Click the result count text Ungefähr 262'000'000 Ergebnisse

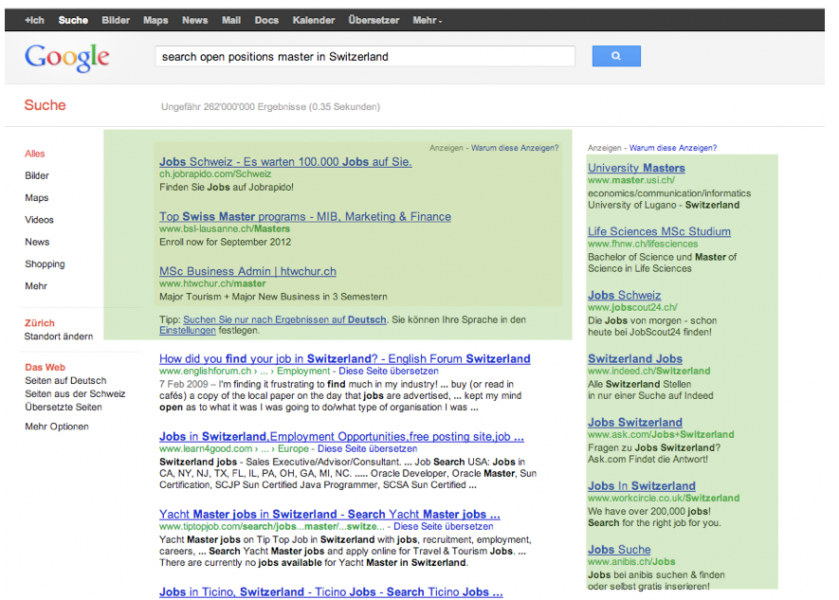click(271, 107)
